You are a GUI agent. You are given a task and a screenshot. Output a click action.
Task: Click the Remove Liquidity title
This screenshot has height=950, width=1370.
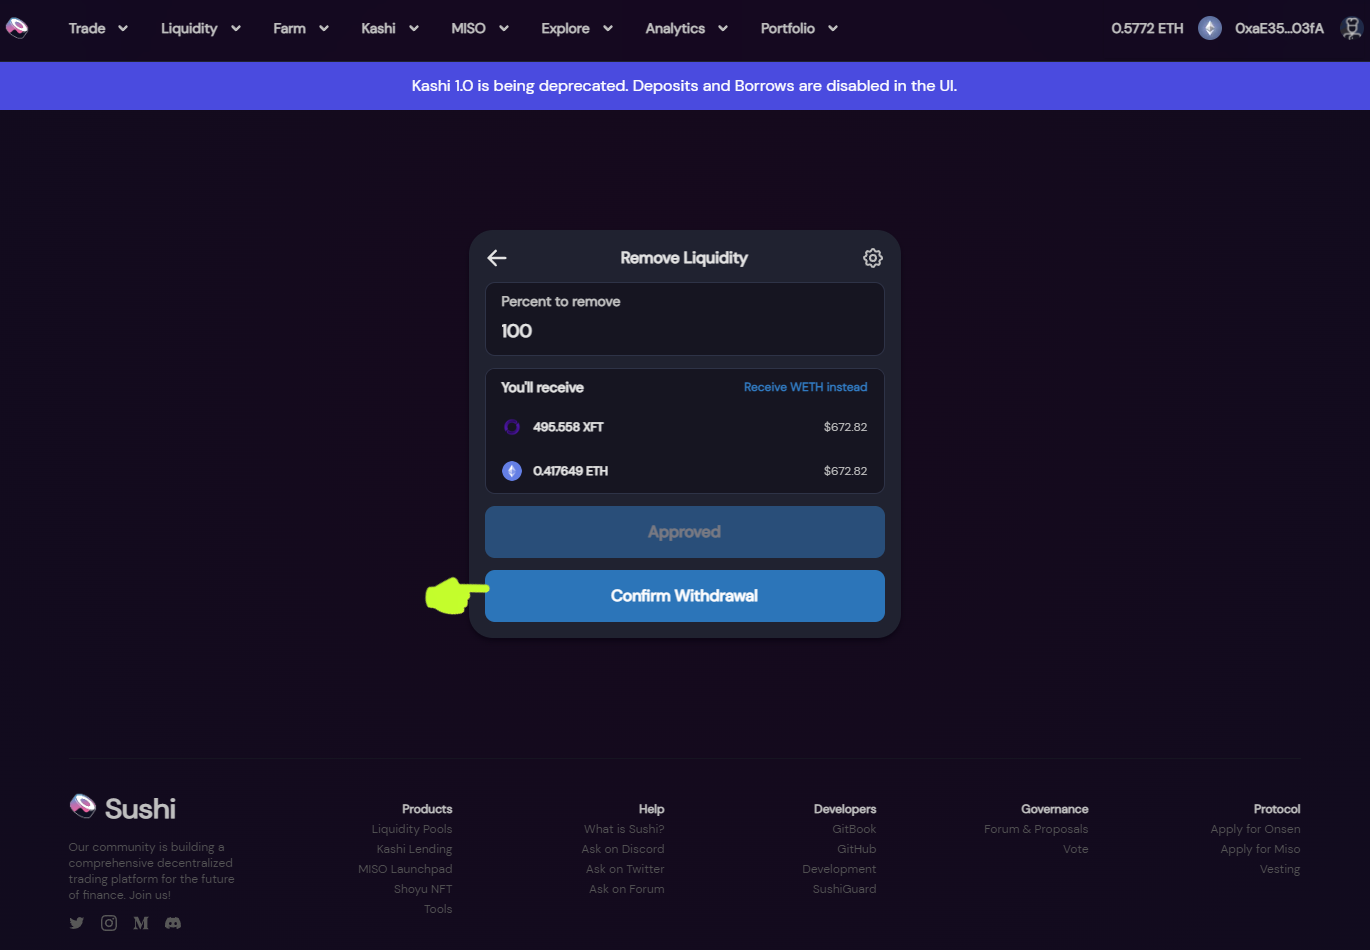coord(684,258)
